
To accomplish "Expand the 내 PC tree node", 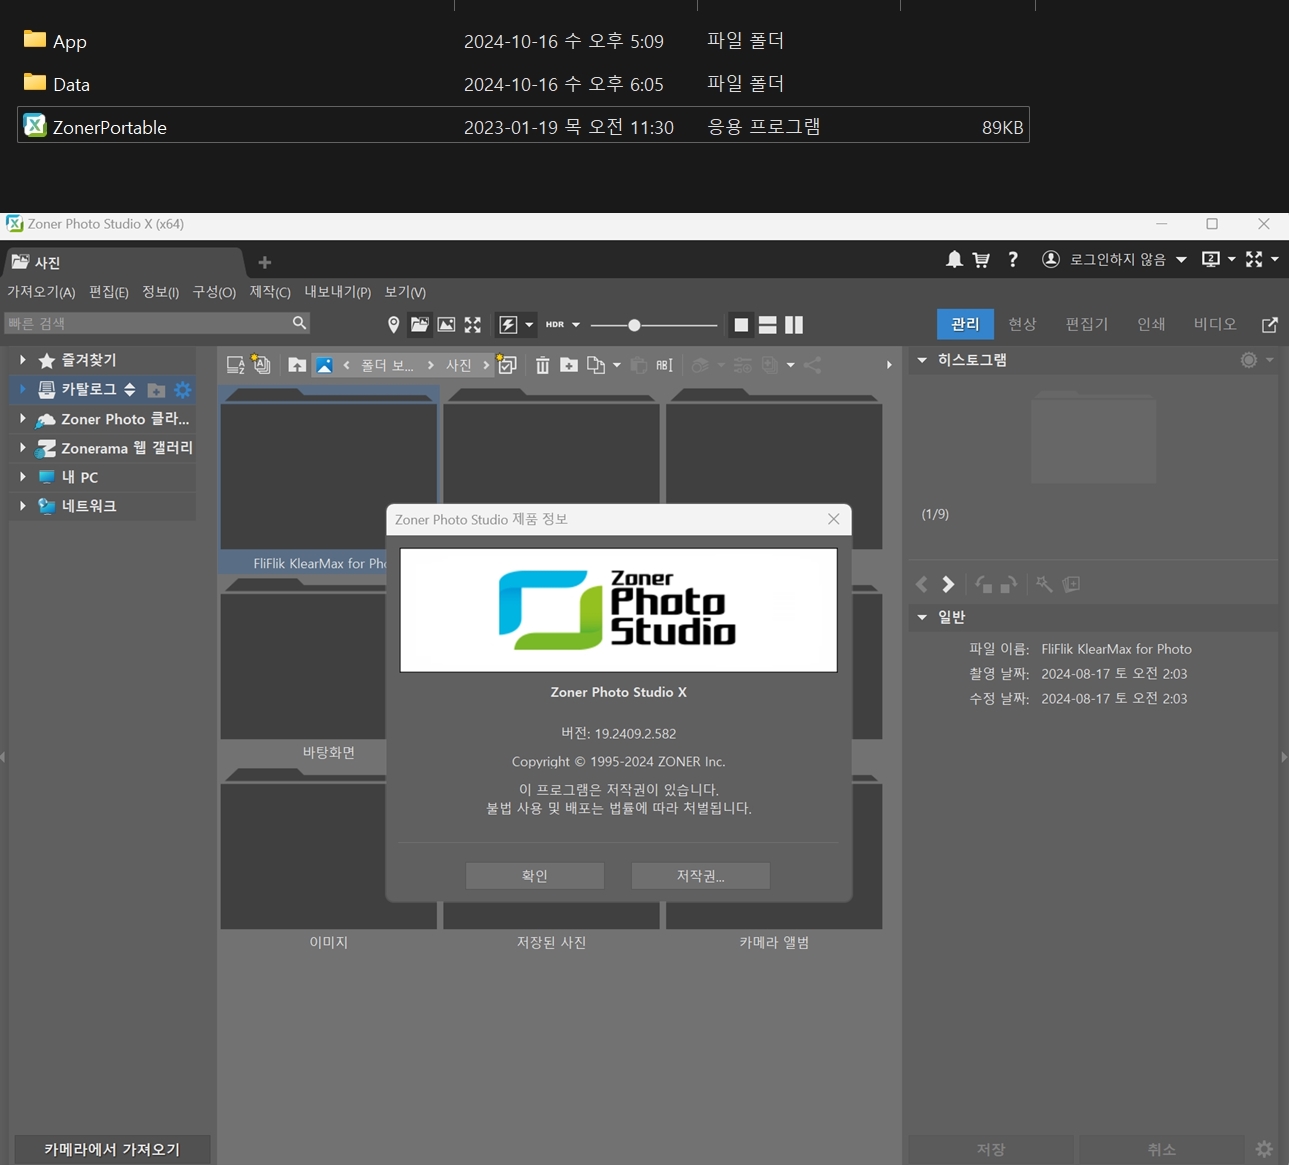I will pyautogui.click(x=23, y=477).
